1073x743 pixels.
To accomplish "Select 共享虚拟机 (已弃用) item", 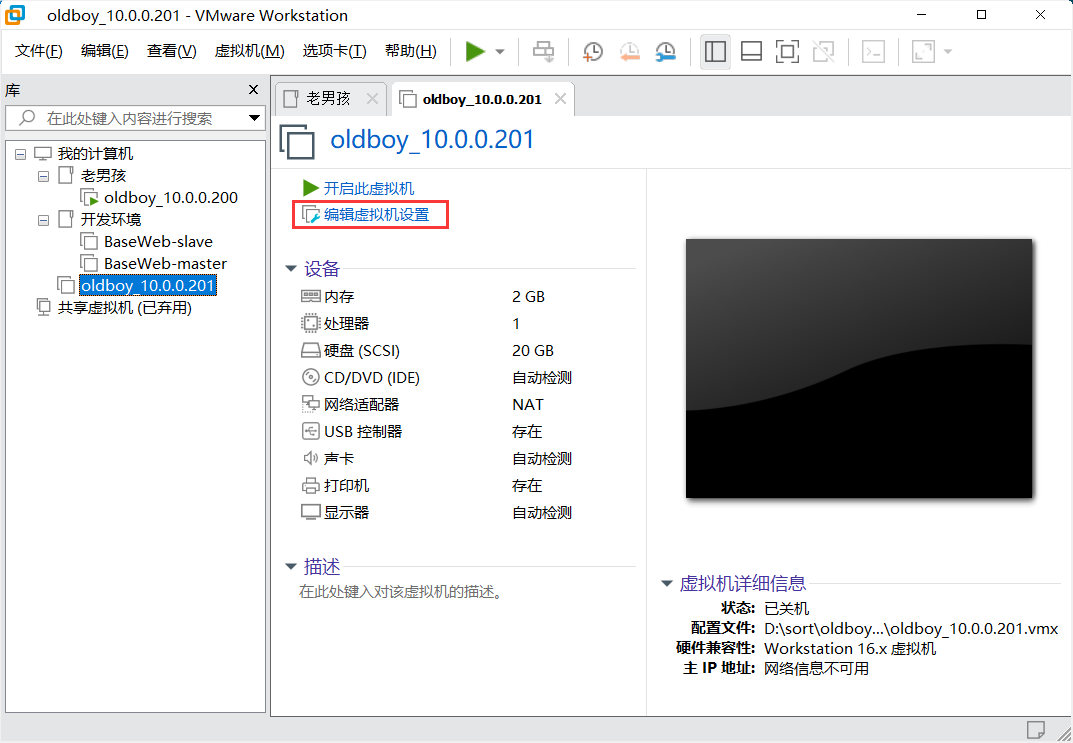I will (x=125, y=307).
